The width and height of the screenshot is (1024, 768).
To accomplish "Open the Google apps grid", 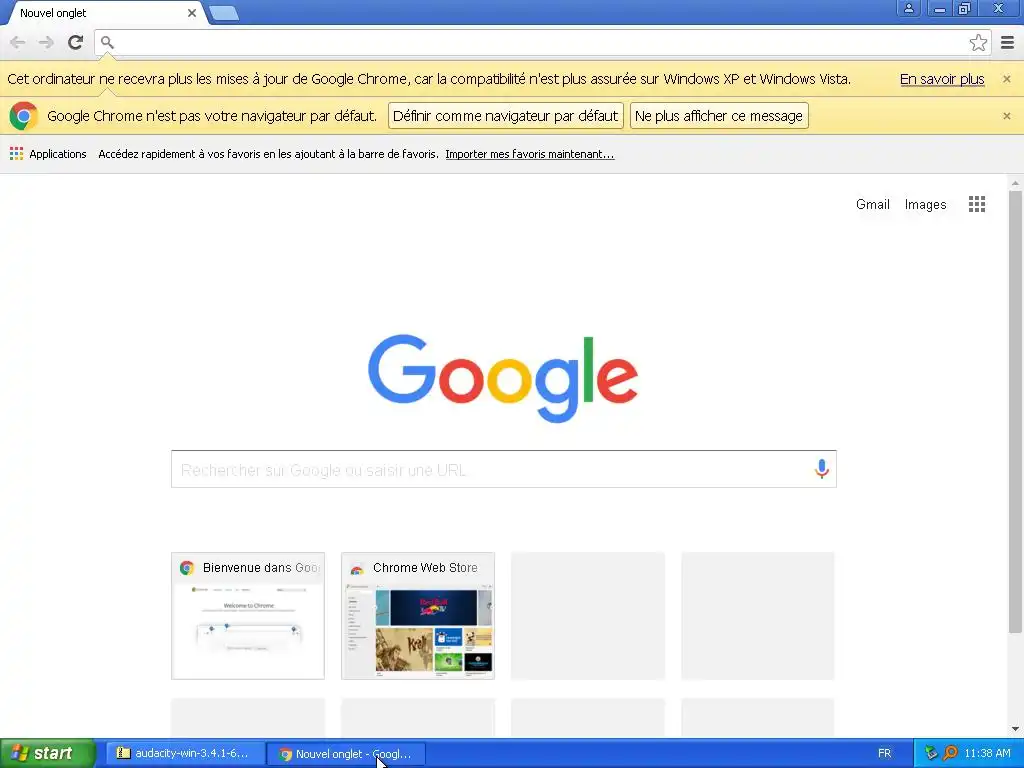I will coord(977,204).
